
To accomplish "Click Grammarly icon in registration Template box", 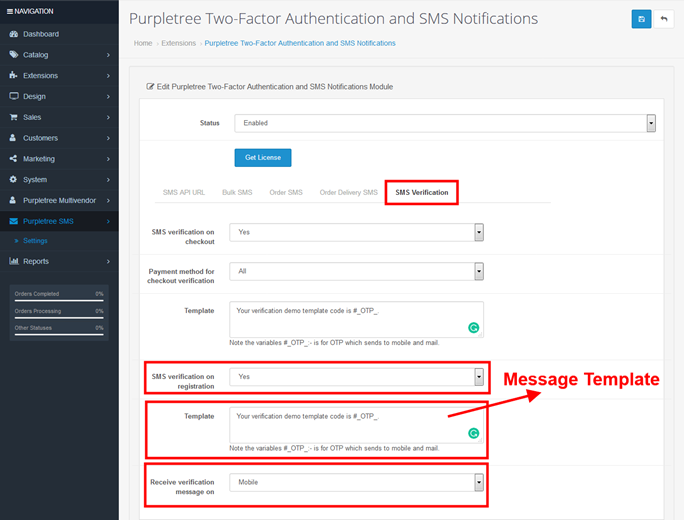I will (x=473, y=433).
